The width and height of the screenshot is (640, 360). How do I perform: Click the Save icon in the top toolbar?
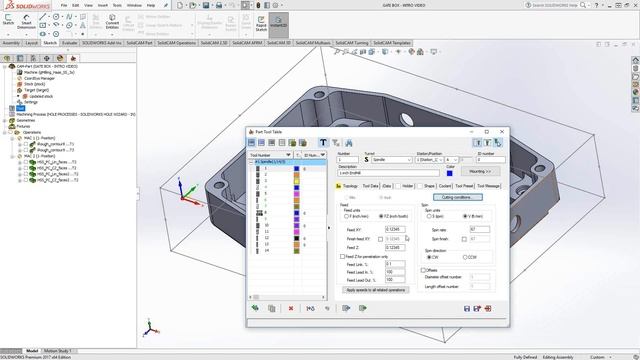[206, 5]
